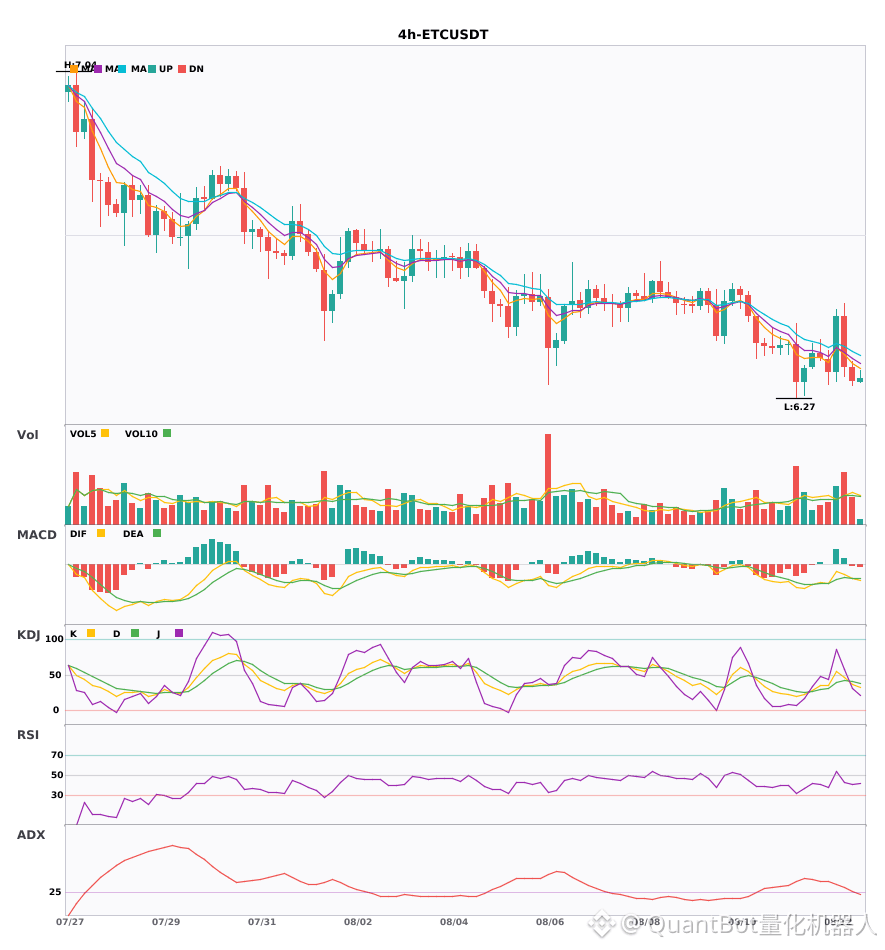Viewport: 885px width, 950px height.
Task: Click the green DEA legend swatch
Action: (x=157, y=533)
